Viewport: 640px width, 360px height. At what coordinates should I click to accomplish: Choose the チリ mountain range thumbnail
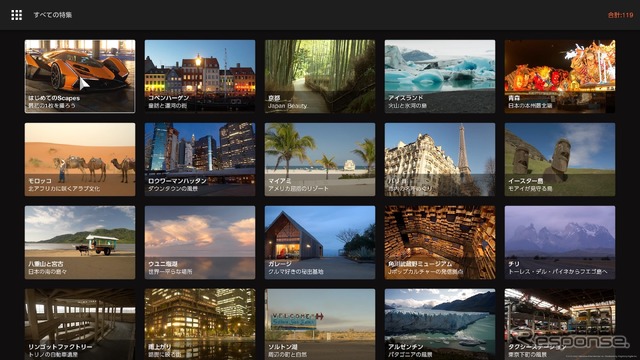point(560,242)
